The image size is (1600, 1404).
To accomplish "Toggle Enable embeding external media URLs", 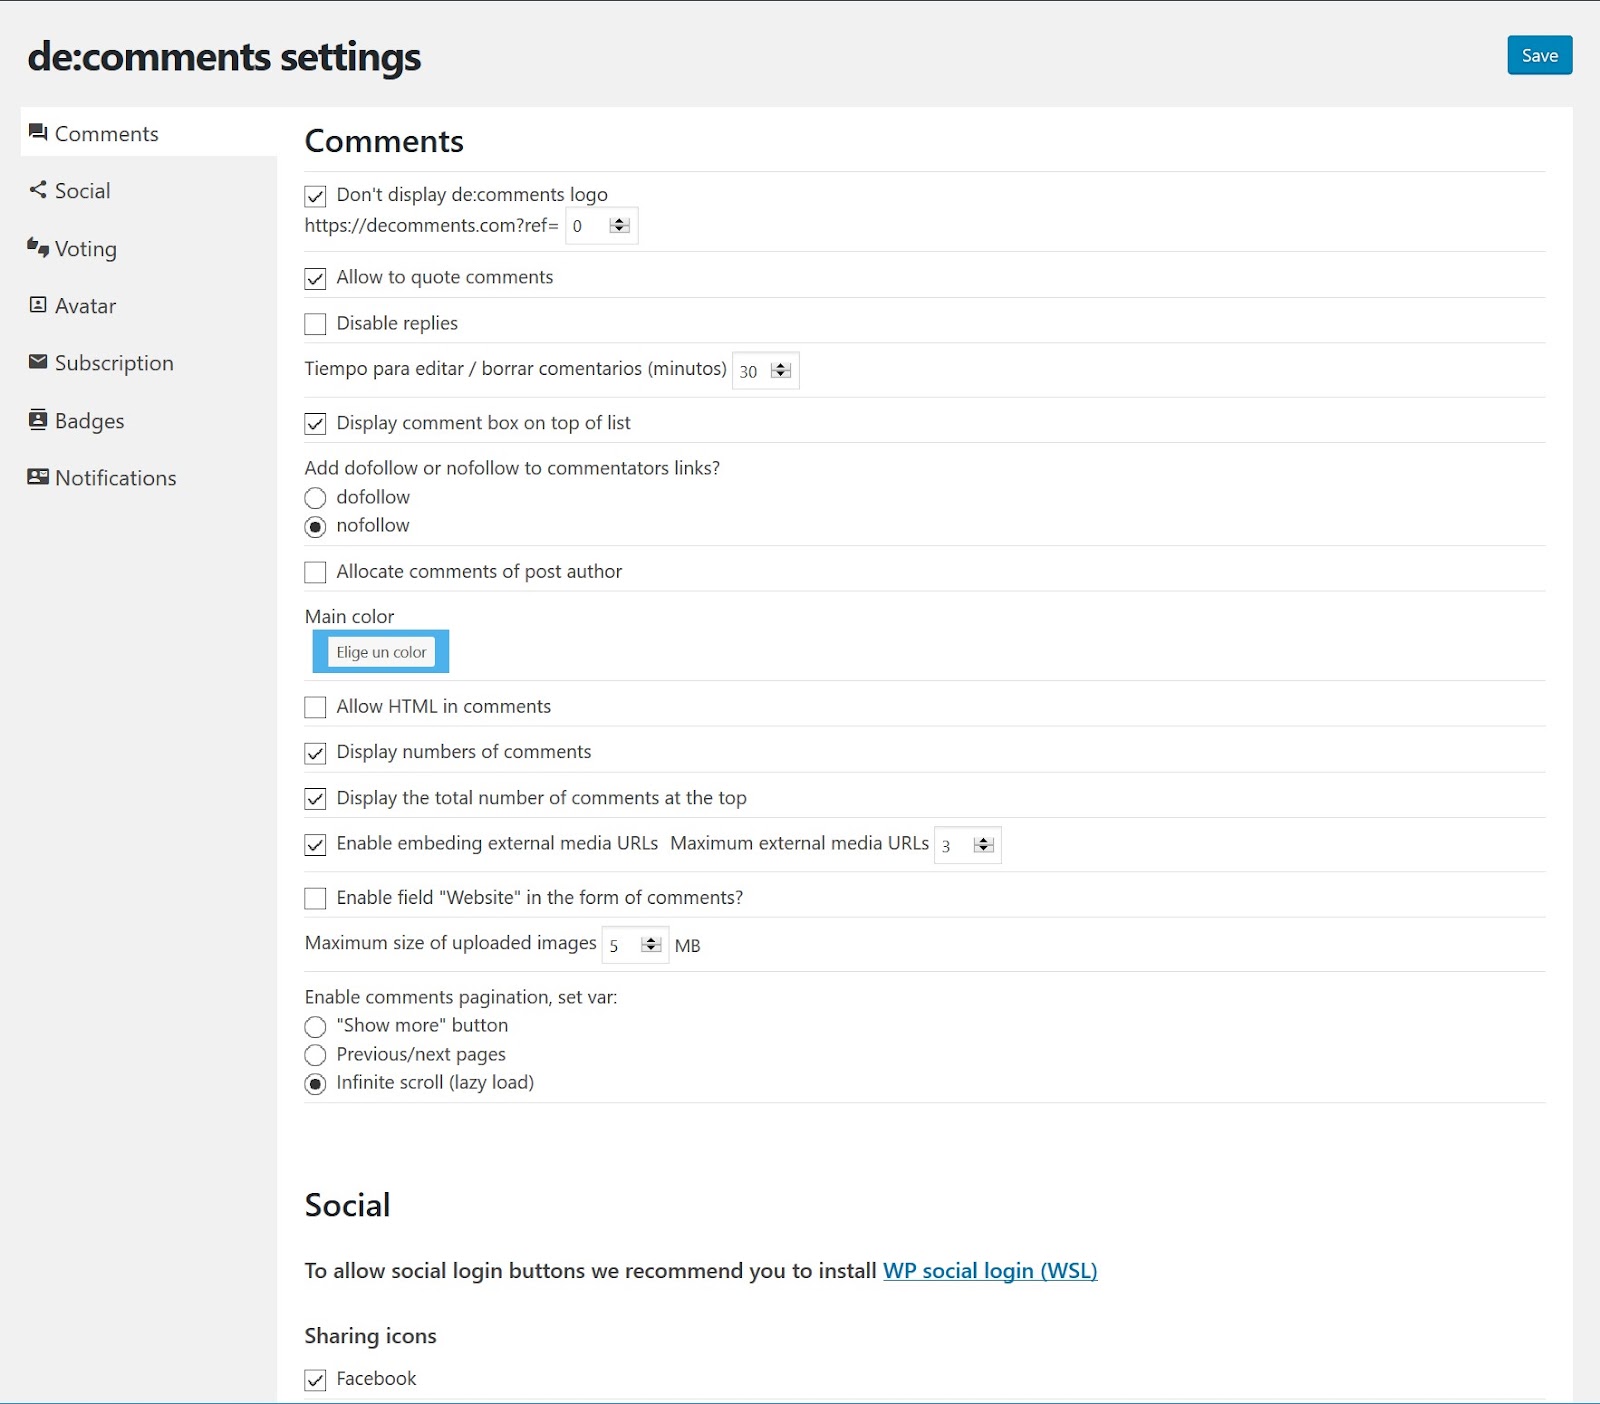I will pos(315,845).
